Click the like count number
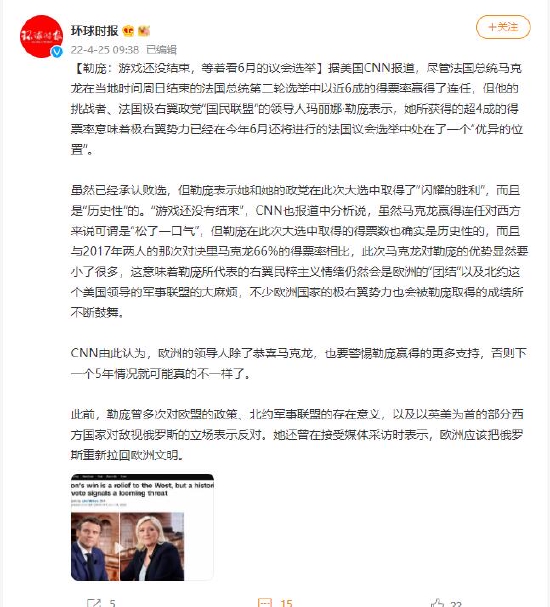This screenshot has height=607, width=550. [x=456, y=604]
